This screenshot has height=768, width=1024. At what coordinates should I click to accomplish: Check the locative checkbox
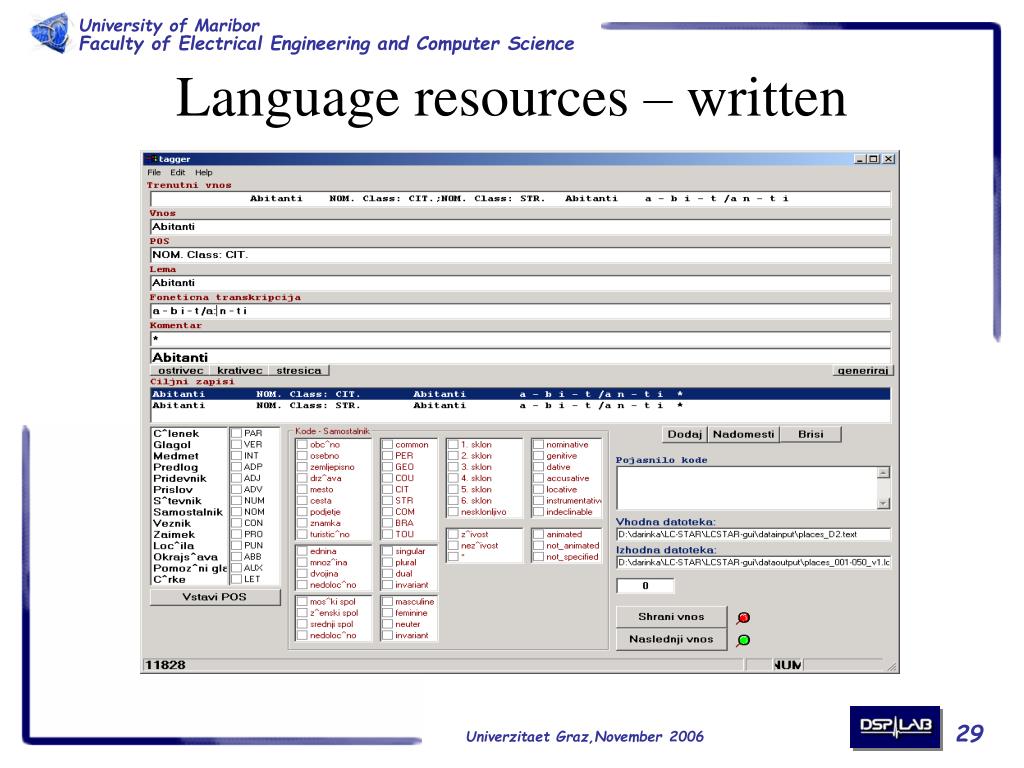(x=539, y=490)
